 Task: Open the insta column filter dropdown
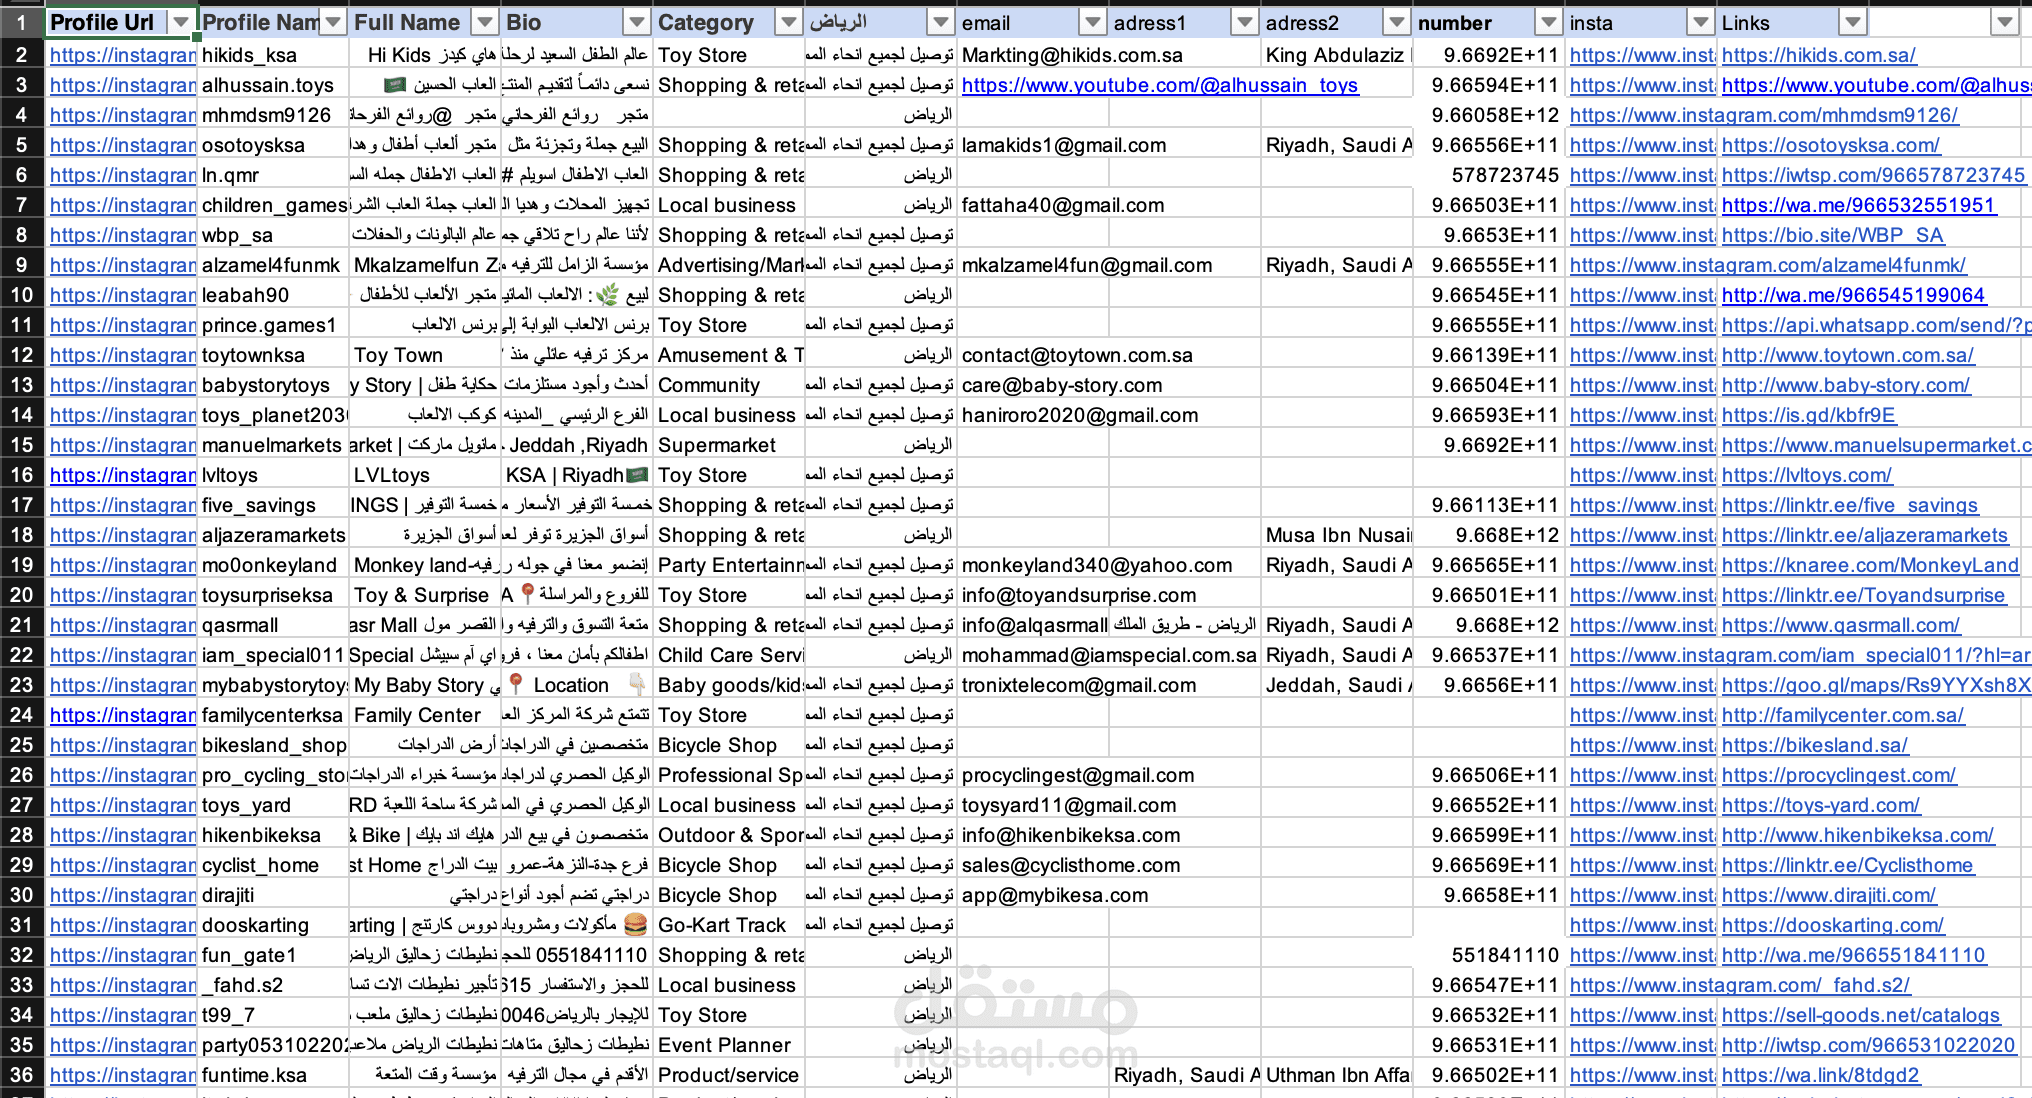coord(1701,22)
